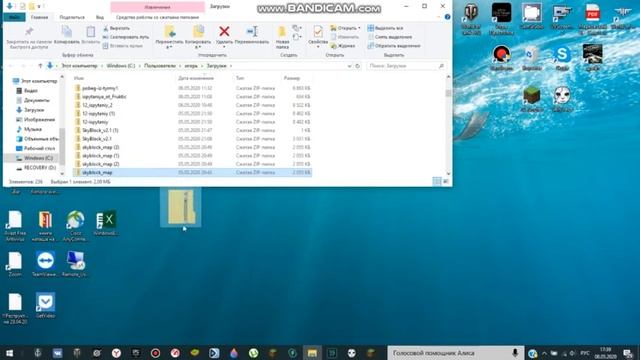Click the Вставить ярлык (Paste shortcut) button
Screen dimensions: 640x360
tap(122, 46)
